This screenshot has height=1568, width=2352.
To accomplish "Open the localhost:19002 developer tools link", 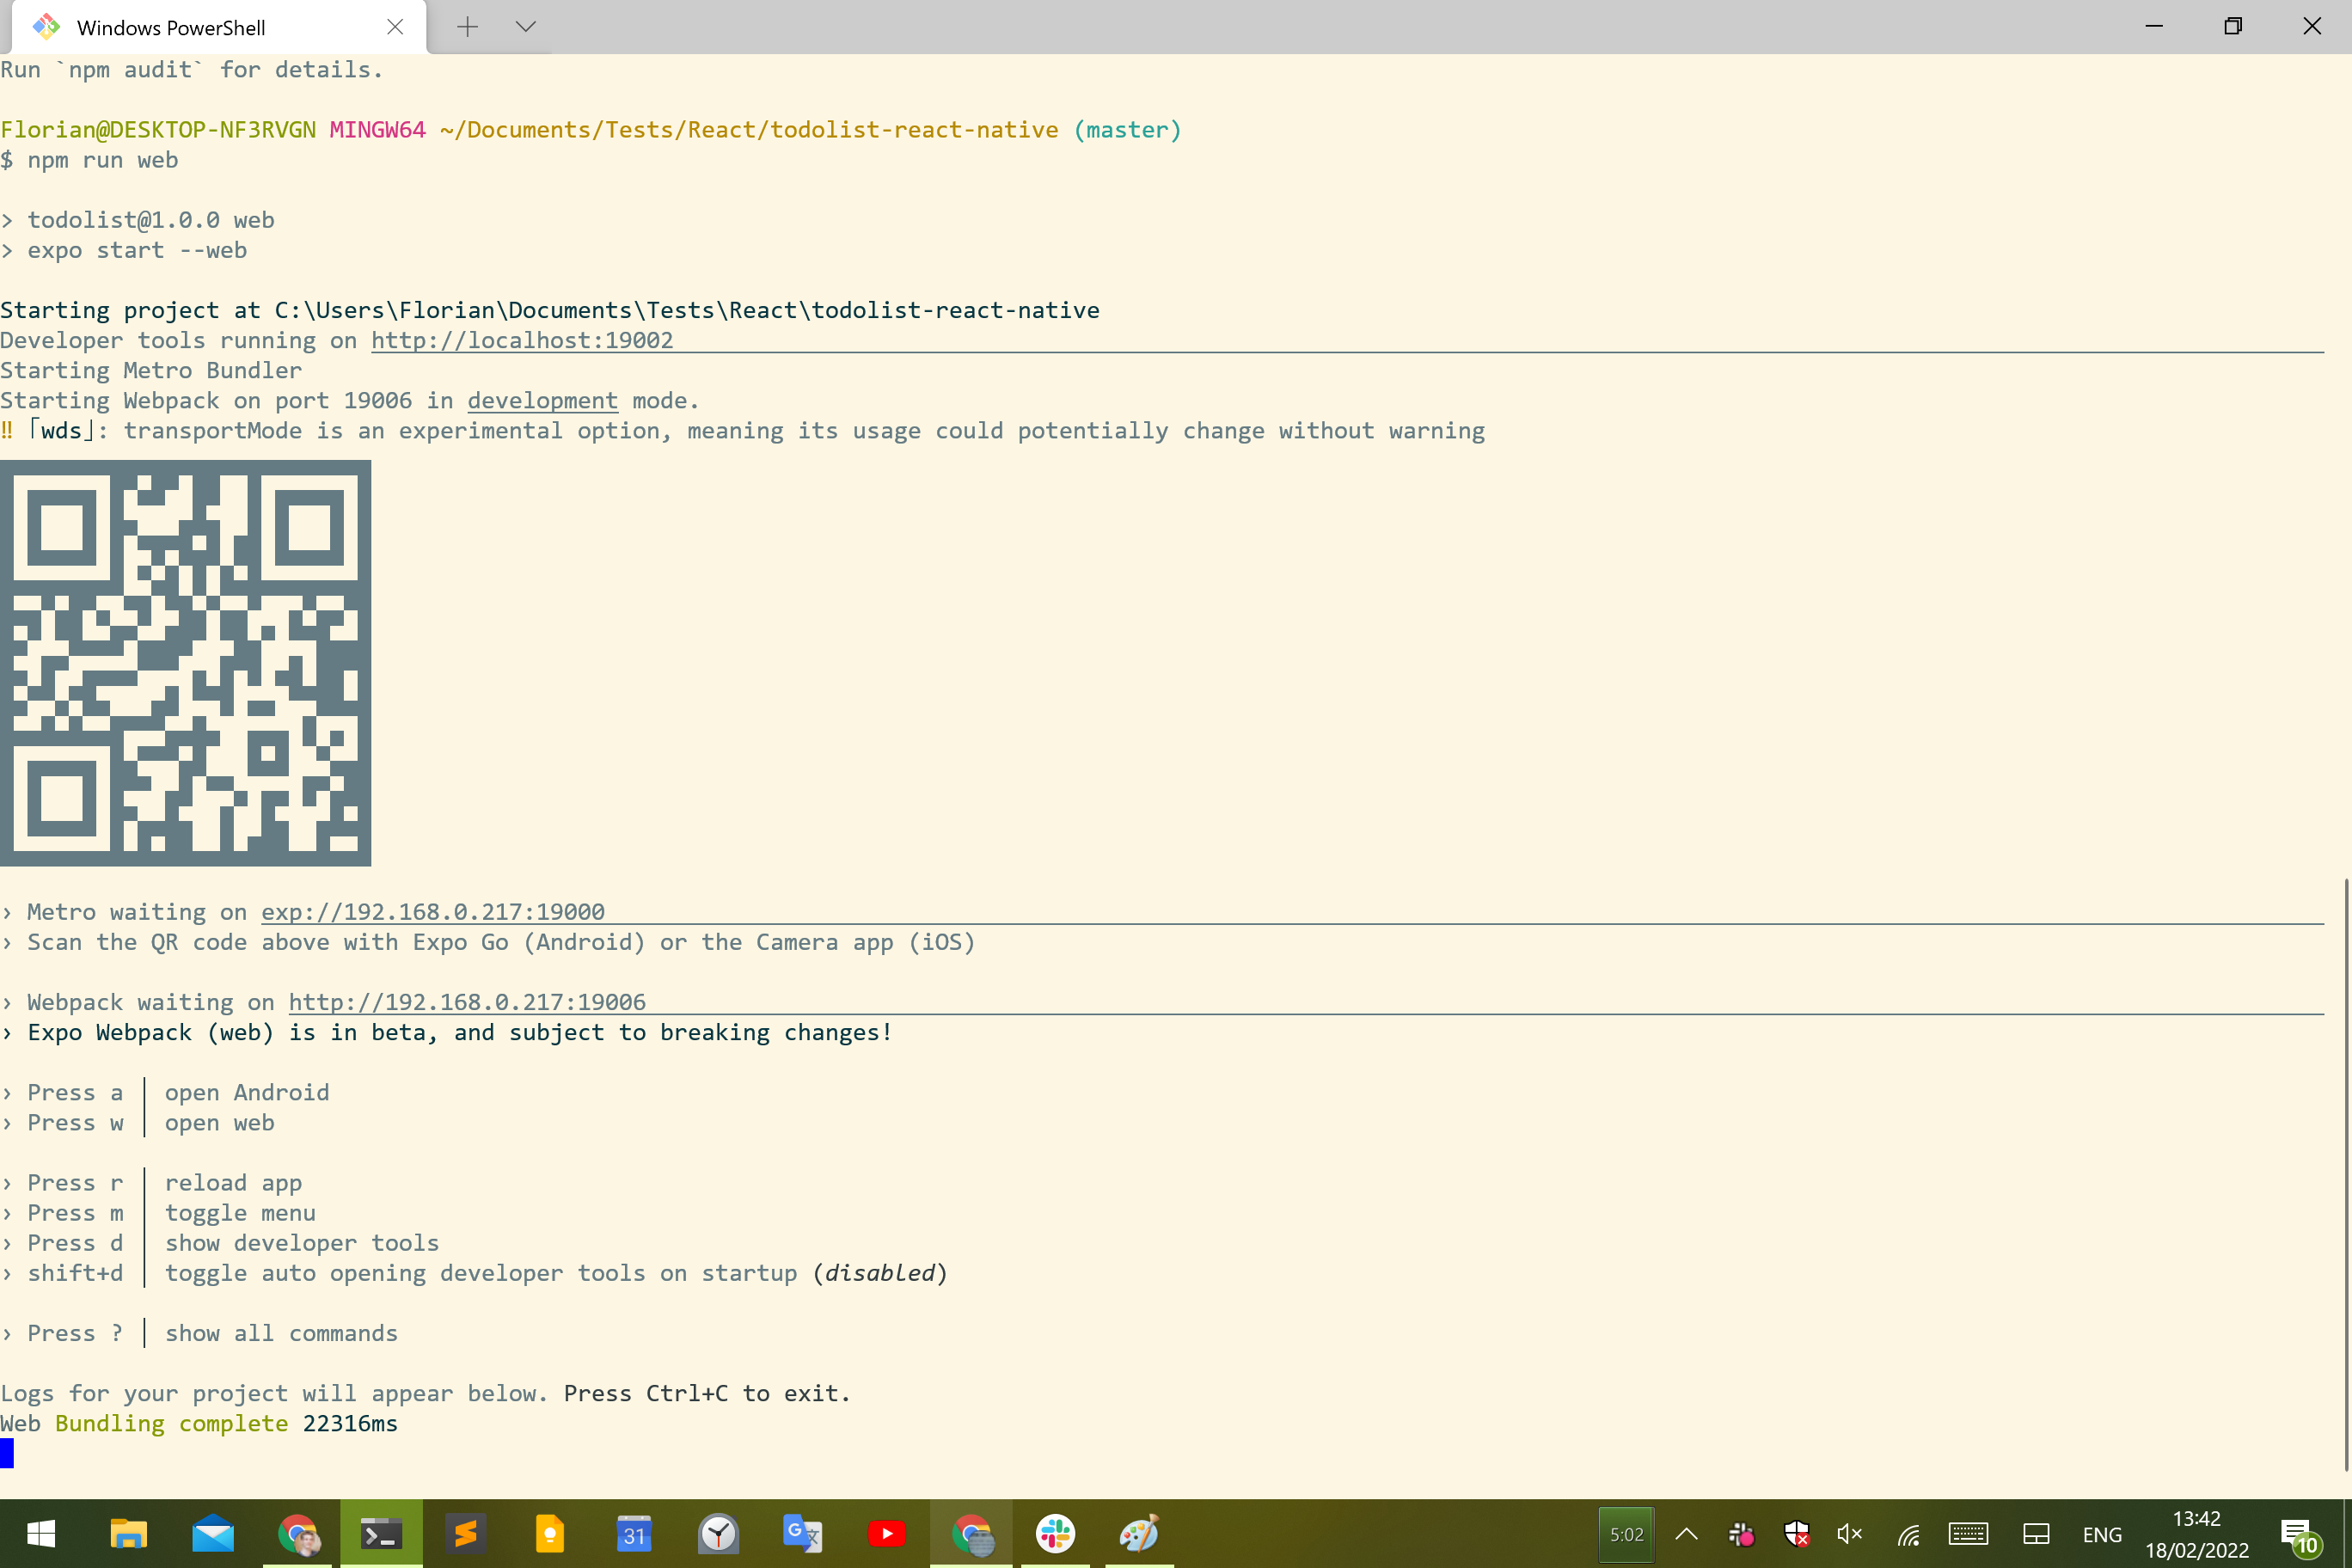I will (521, 340).
